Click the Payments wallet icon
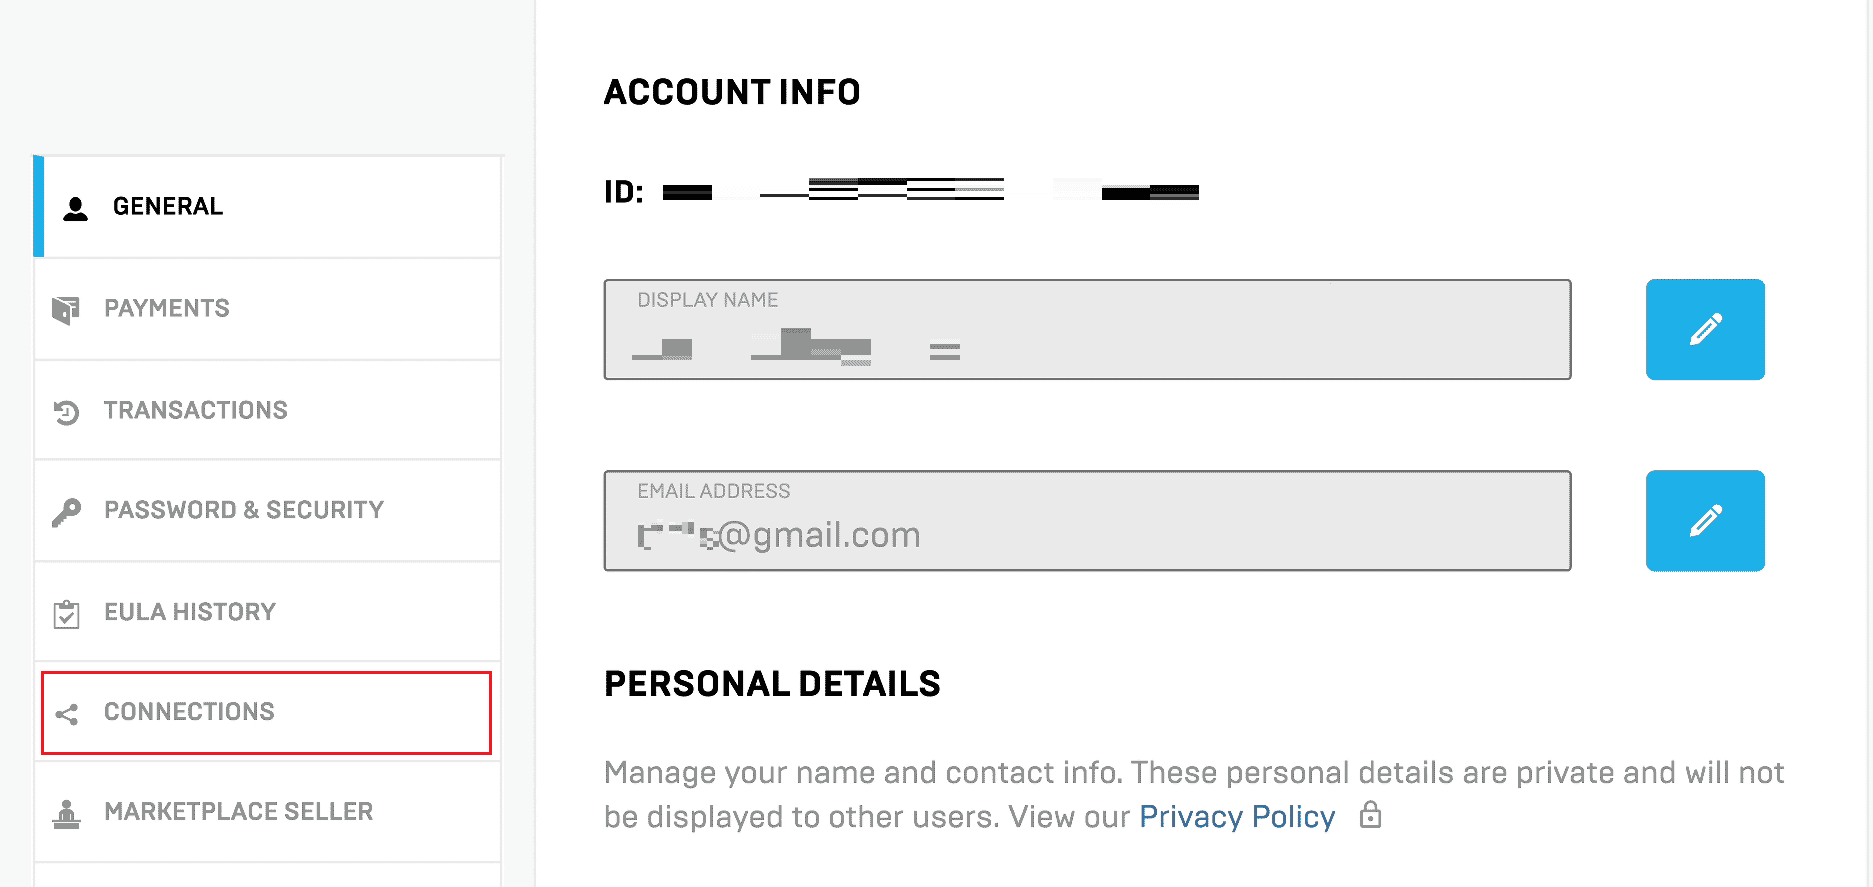Screen dimensions: 1873x887 (66, 310)
